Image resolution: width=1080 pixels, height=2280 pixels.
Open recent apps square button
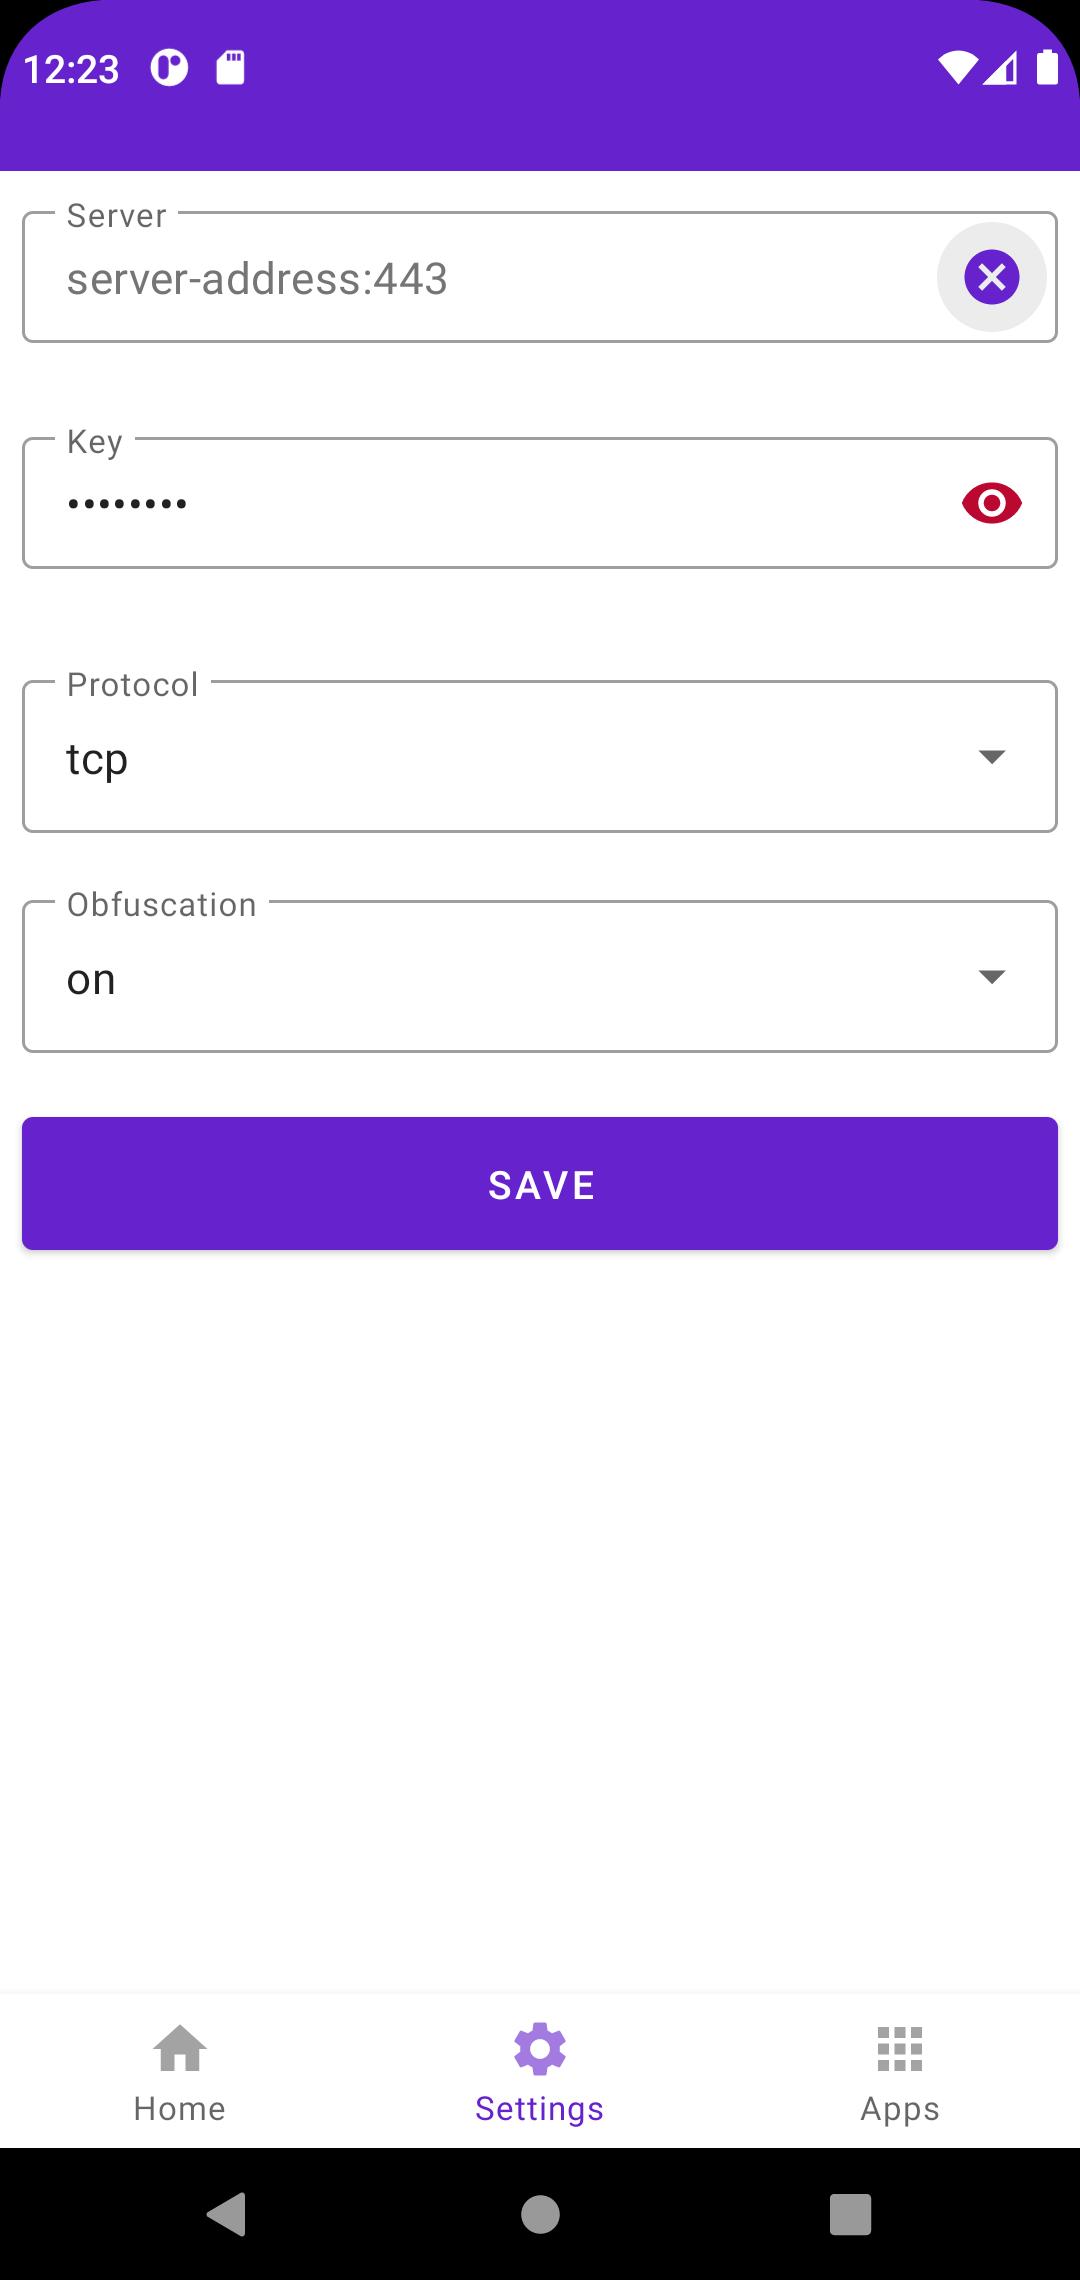click(851, 2214)
